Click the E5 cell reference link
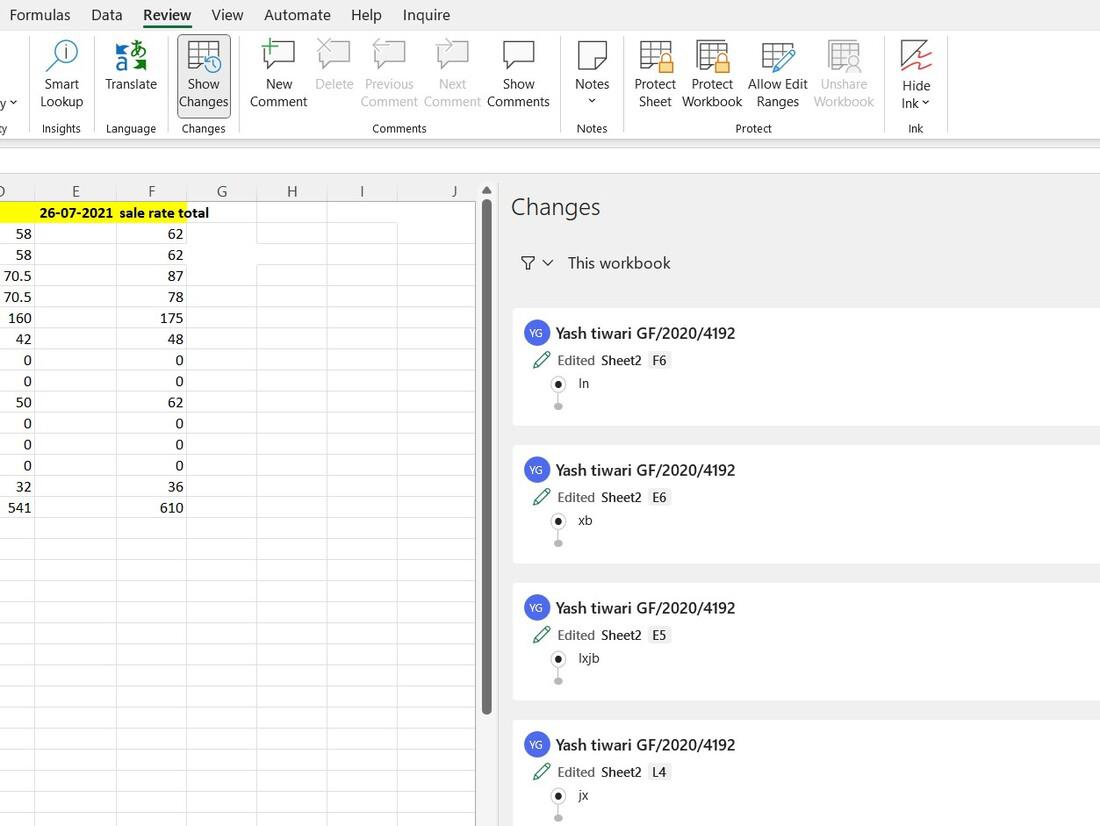1100x826 pixels. click(659, 635)
